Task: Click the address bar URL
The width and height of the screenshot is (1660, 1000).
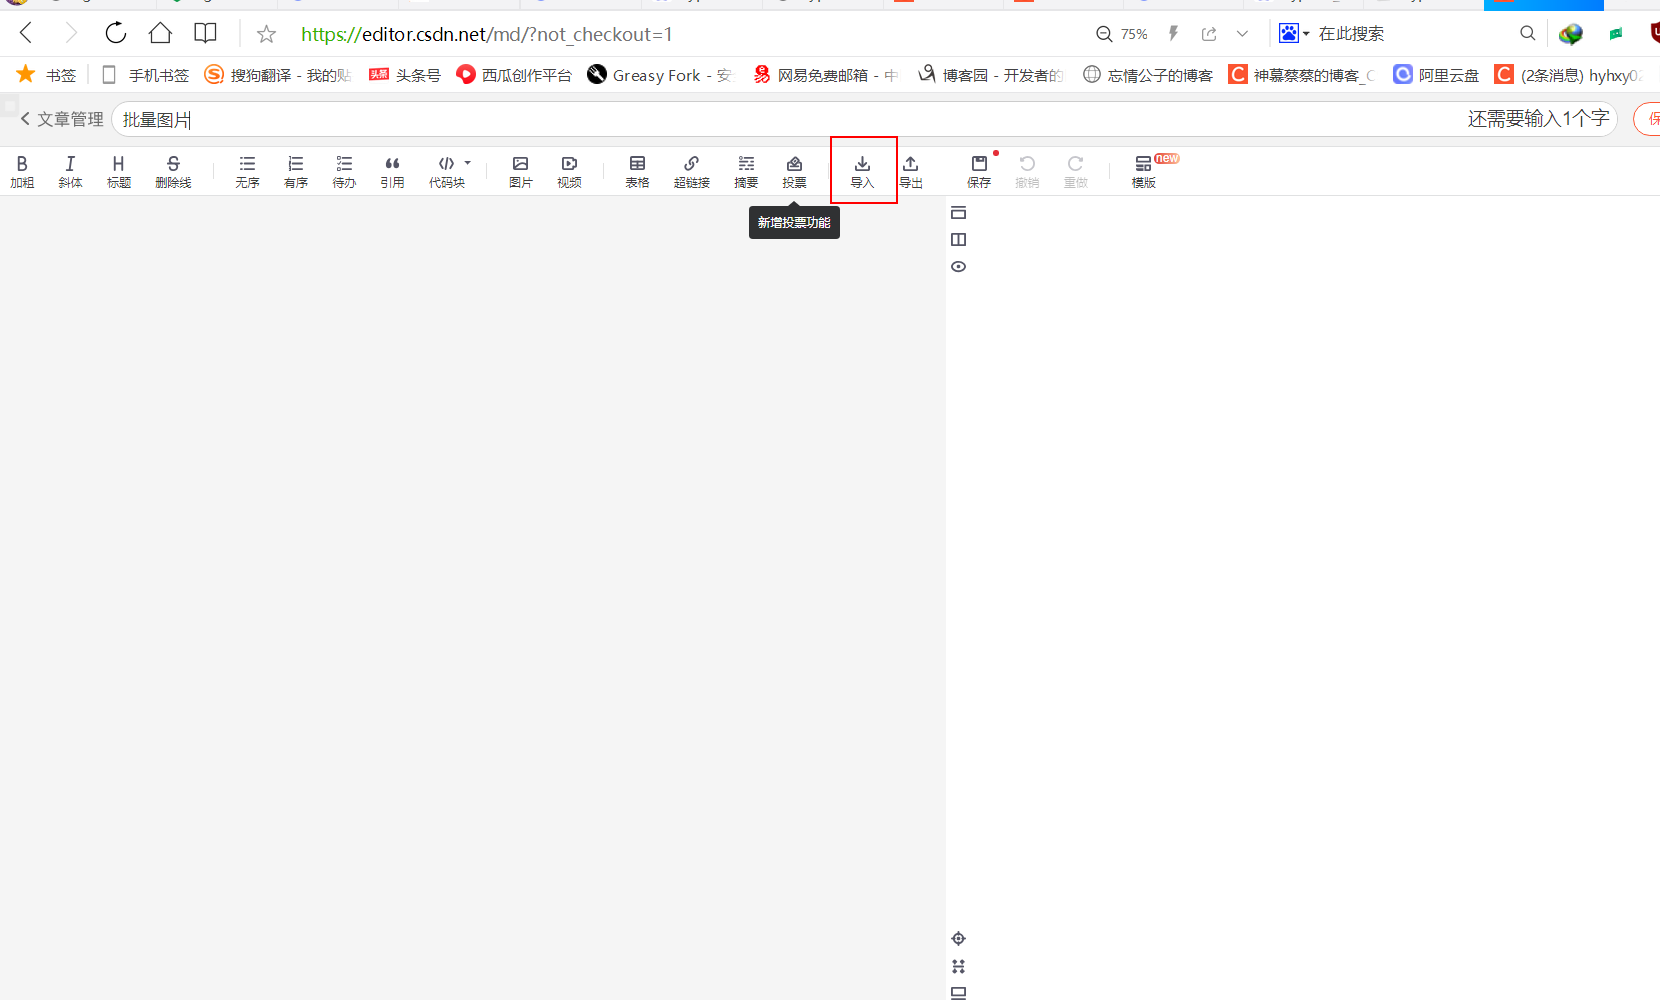Action: coord(487,34)
